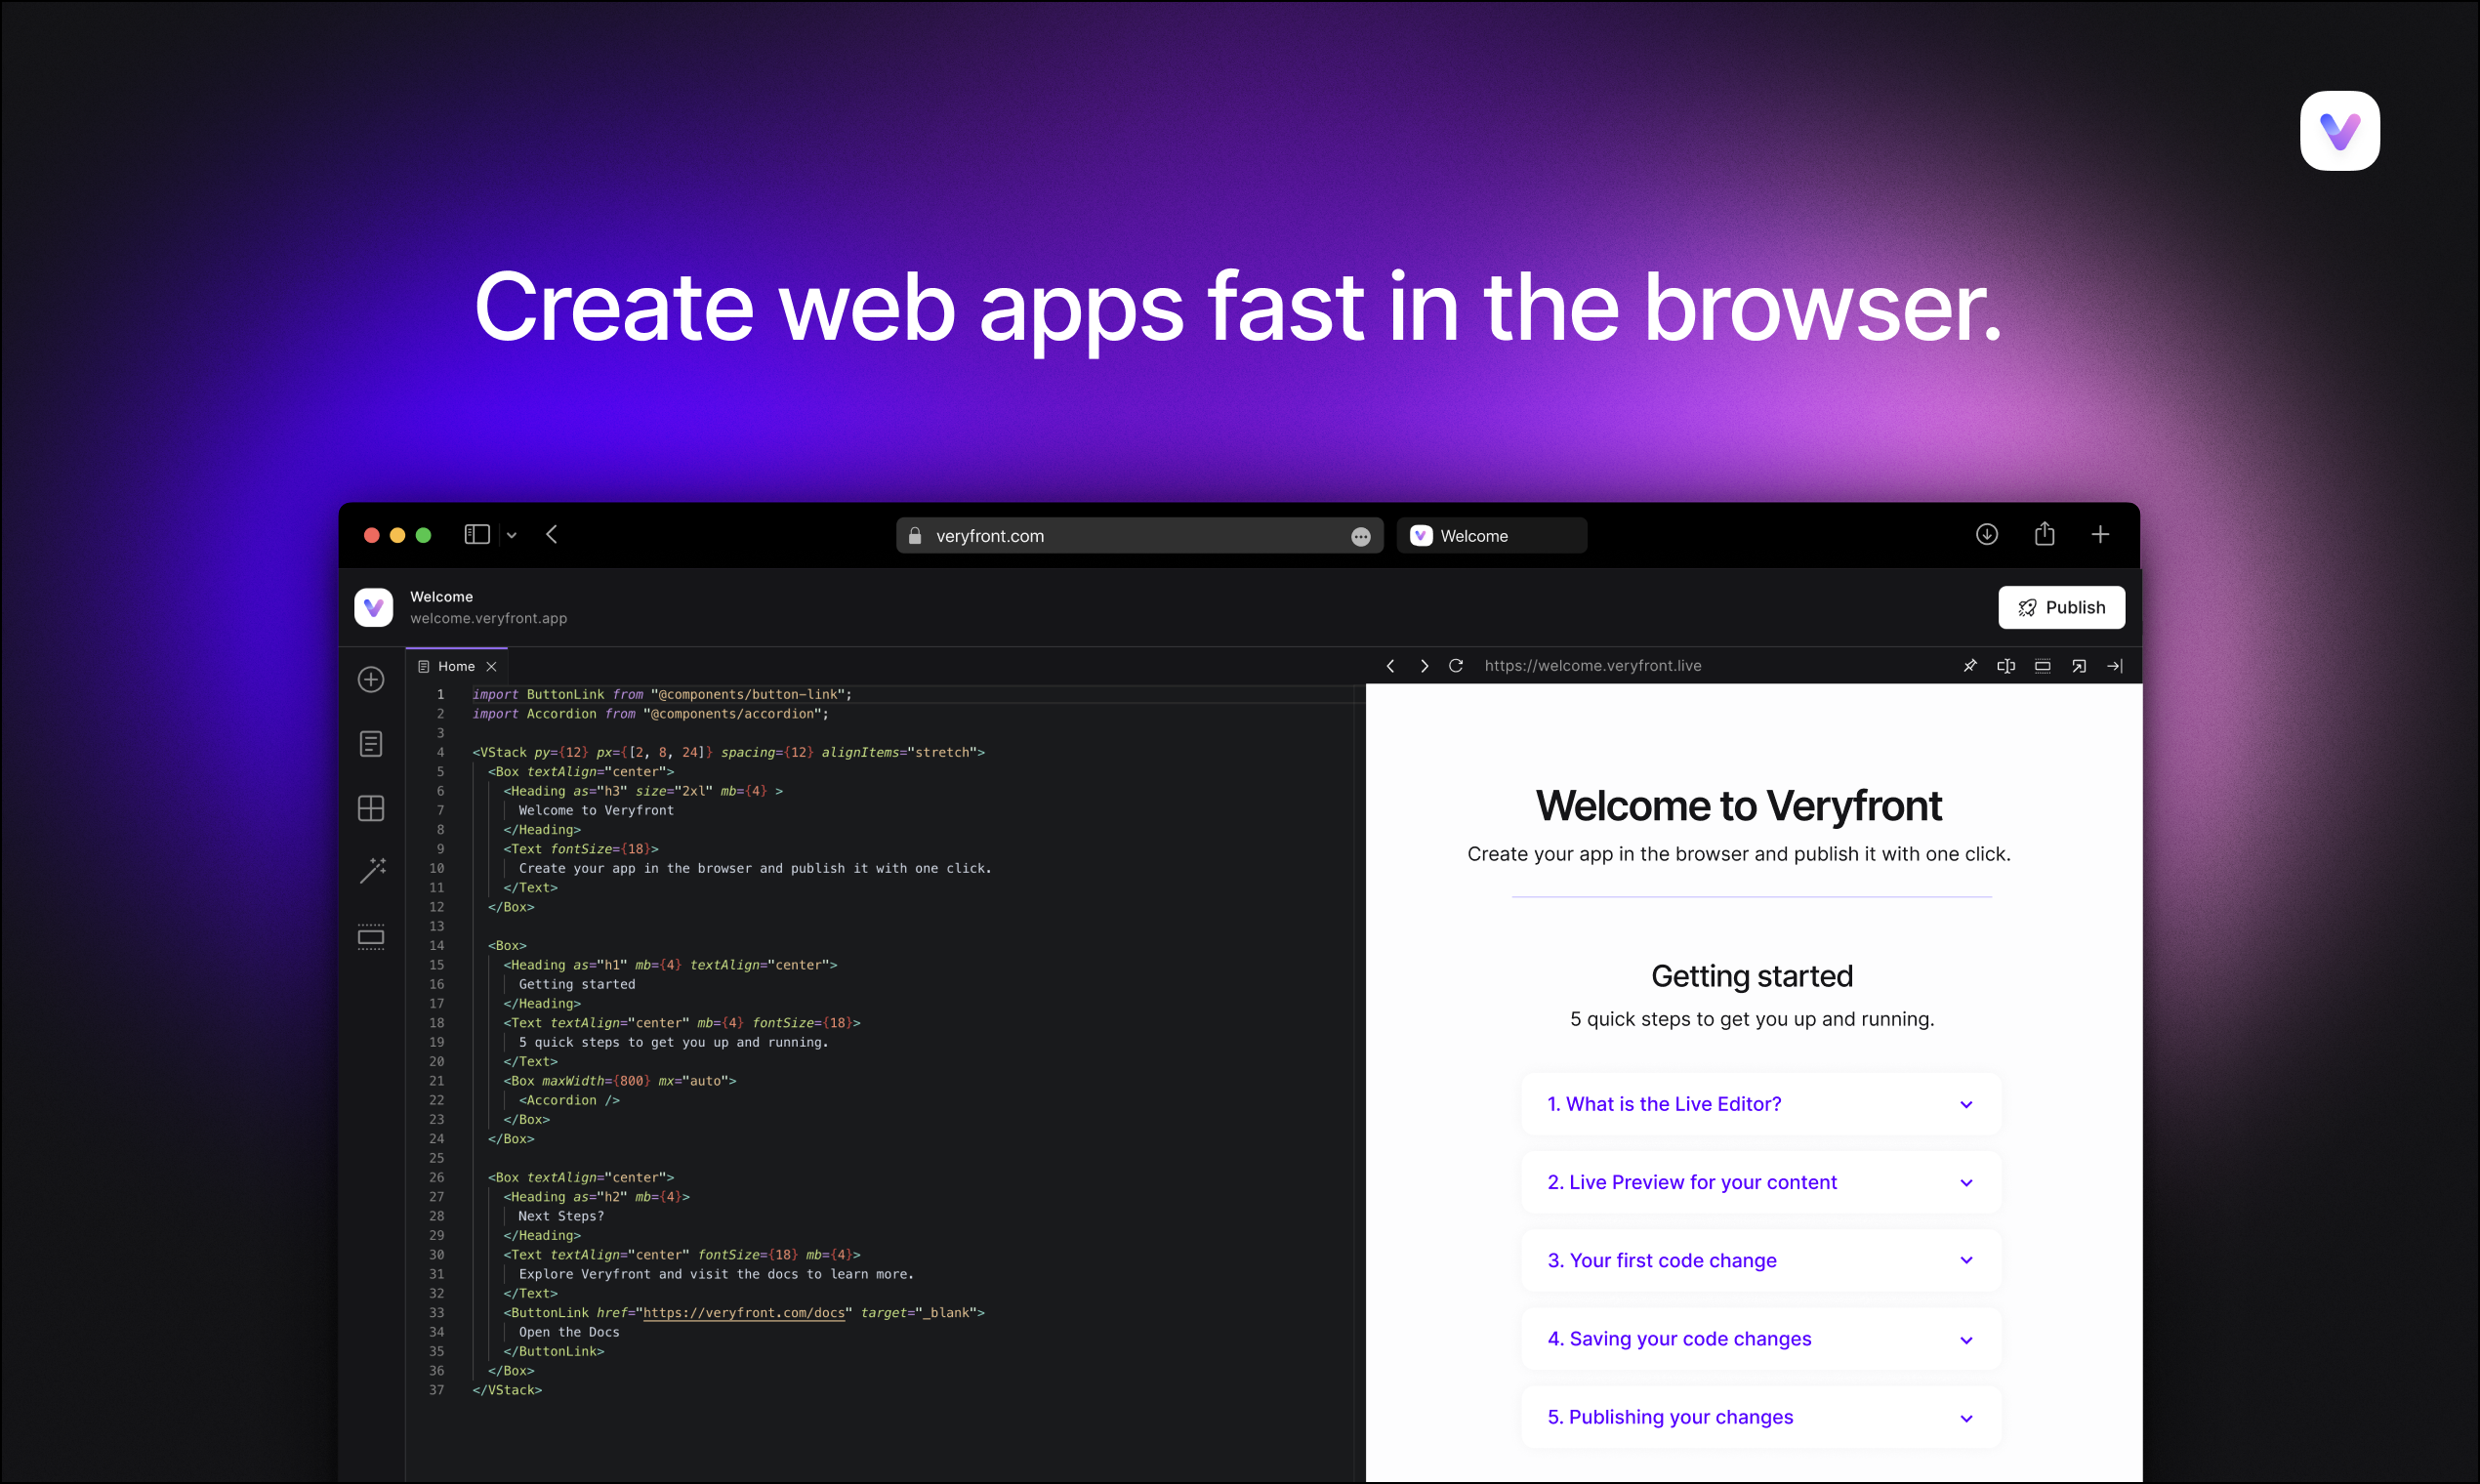Open the browser downloads icon
Image resolution: width=2480 pixels, height=1484 pixels.
pyautogui.click(x=1986, y=534)
